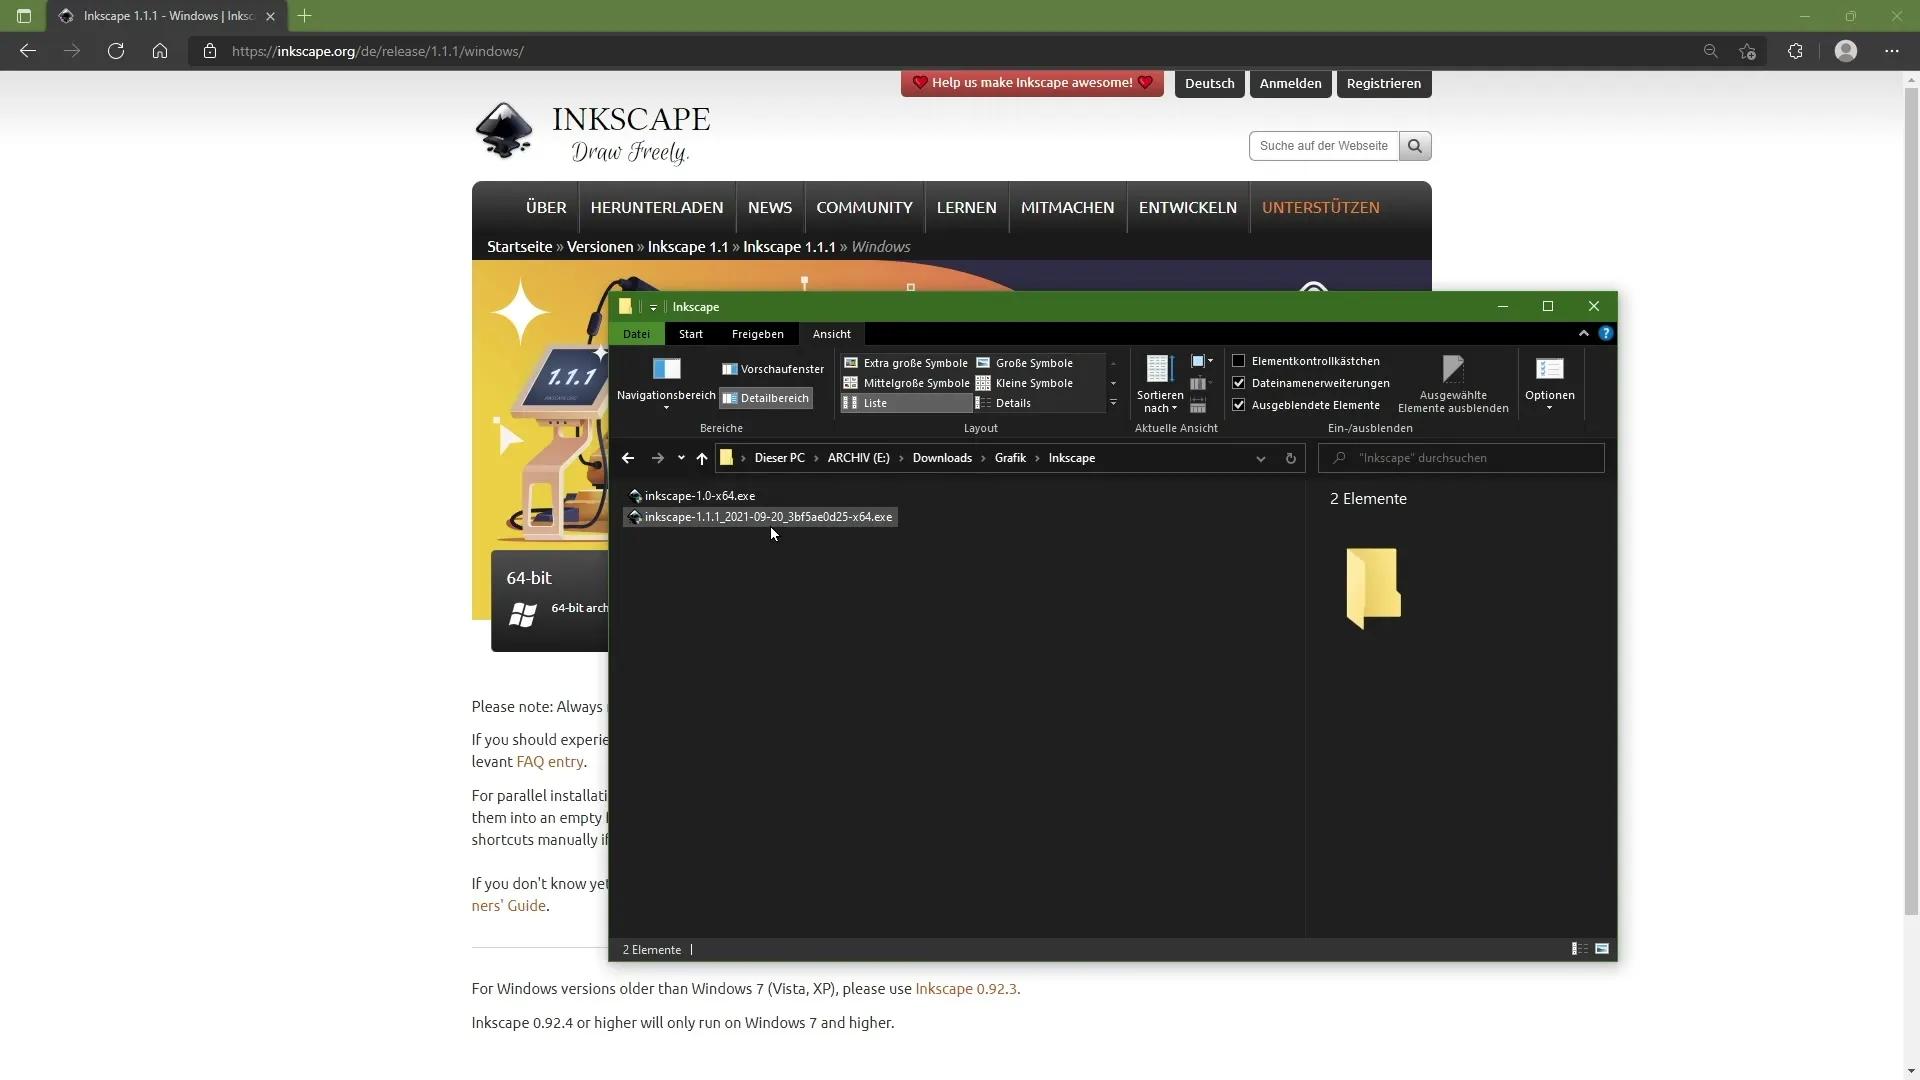This screenshot has width=1920, height=1080.
Task: Click the Suche auf der Webseite field
Action: point(1324,146)
